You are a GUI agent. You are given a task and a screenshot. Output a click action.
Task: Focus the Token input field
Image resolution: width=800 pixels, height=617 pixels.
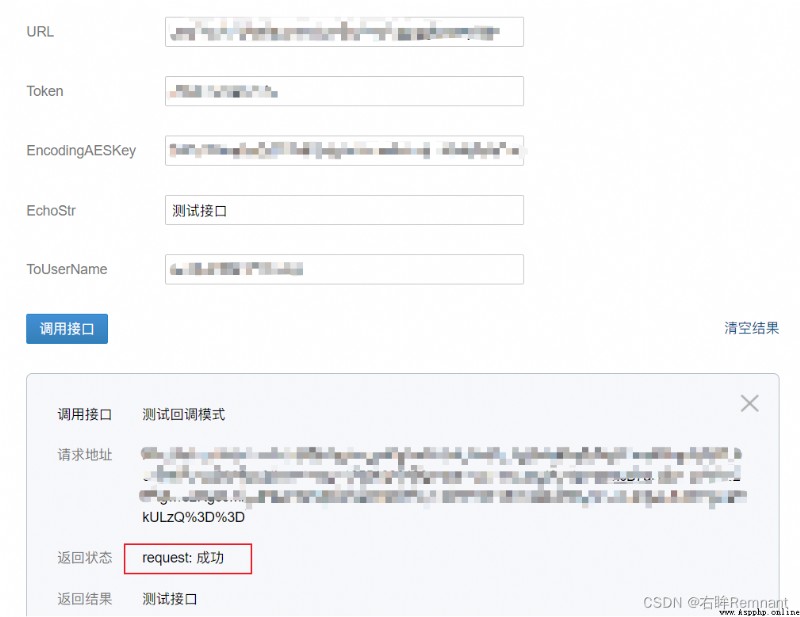[x=344, y=91]
